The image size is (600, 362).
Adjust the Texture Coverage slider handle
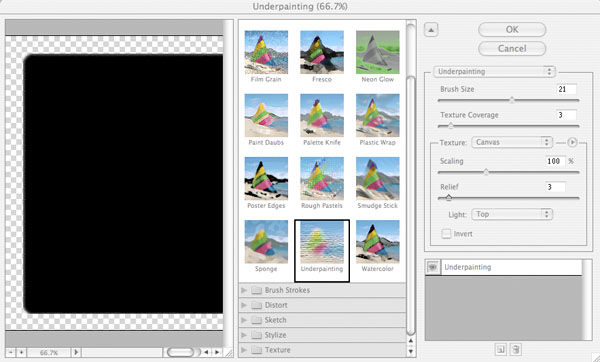(451, 126)
